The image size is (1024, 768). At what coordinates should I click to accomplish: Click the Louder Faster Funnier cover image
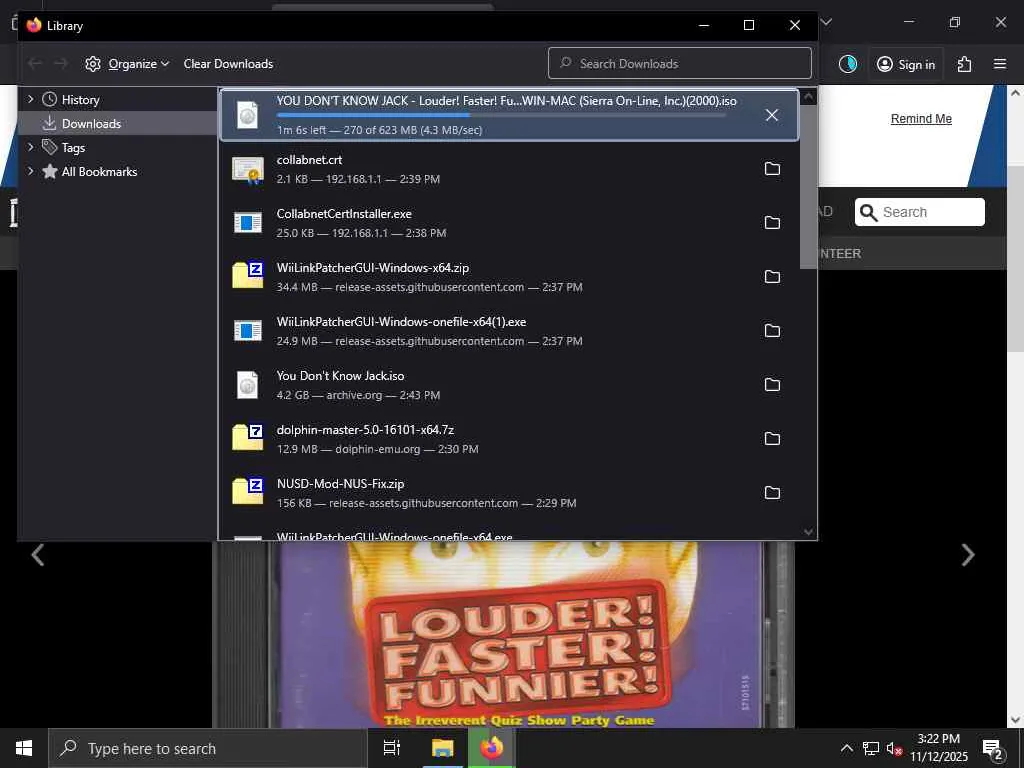pyautogui.click(x=503, y=635)
